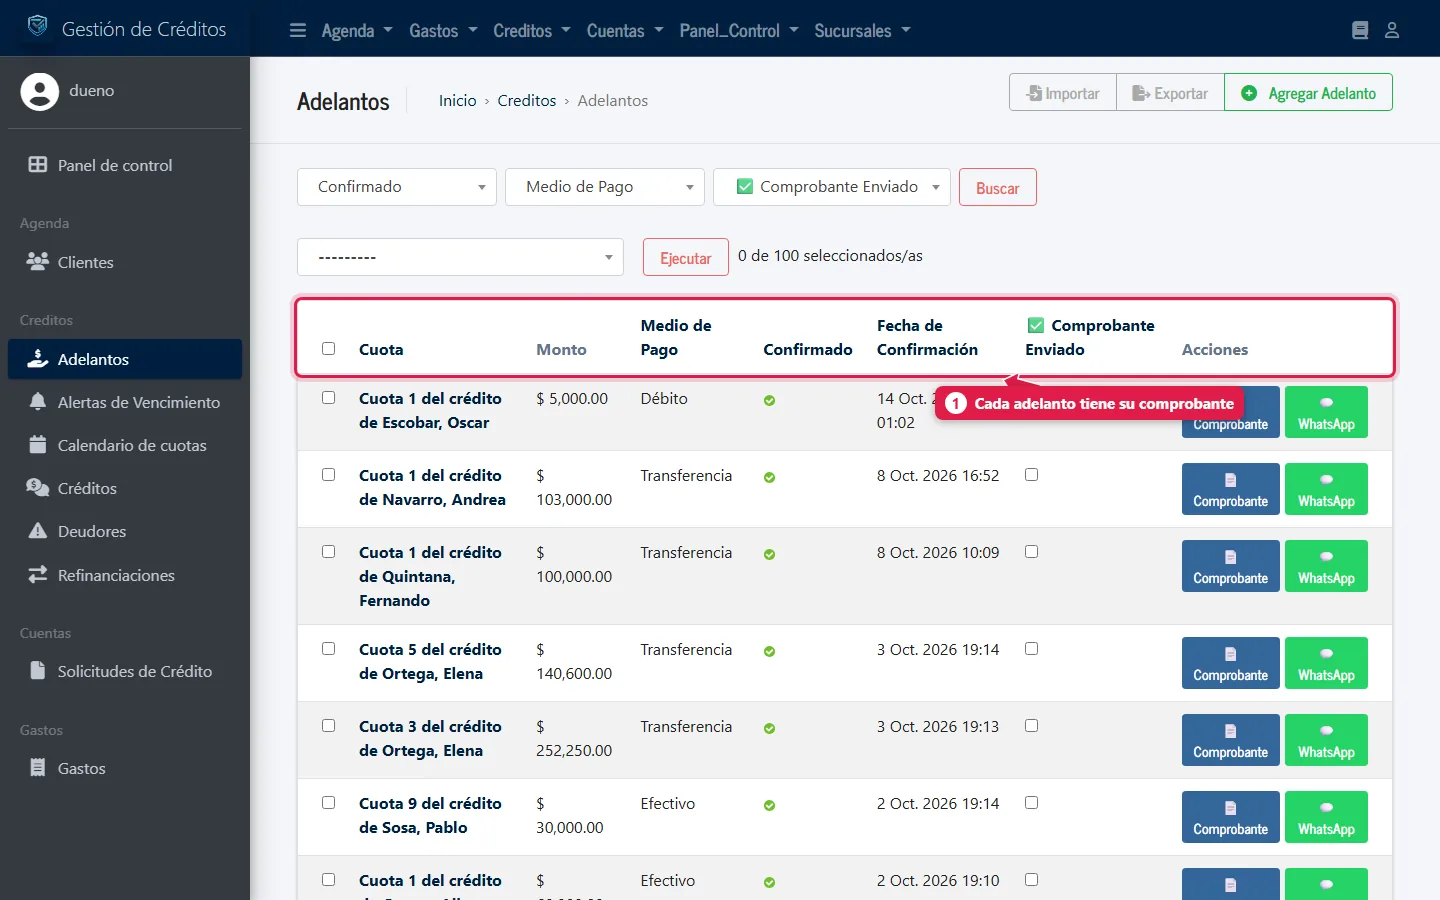This screenshot has width=1440, height=900.
Task: Open Refinanciaciones sidebar item
Action: pyautogui.click(x=125, y=575)
